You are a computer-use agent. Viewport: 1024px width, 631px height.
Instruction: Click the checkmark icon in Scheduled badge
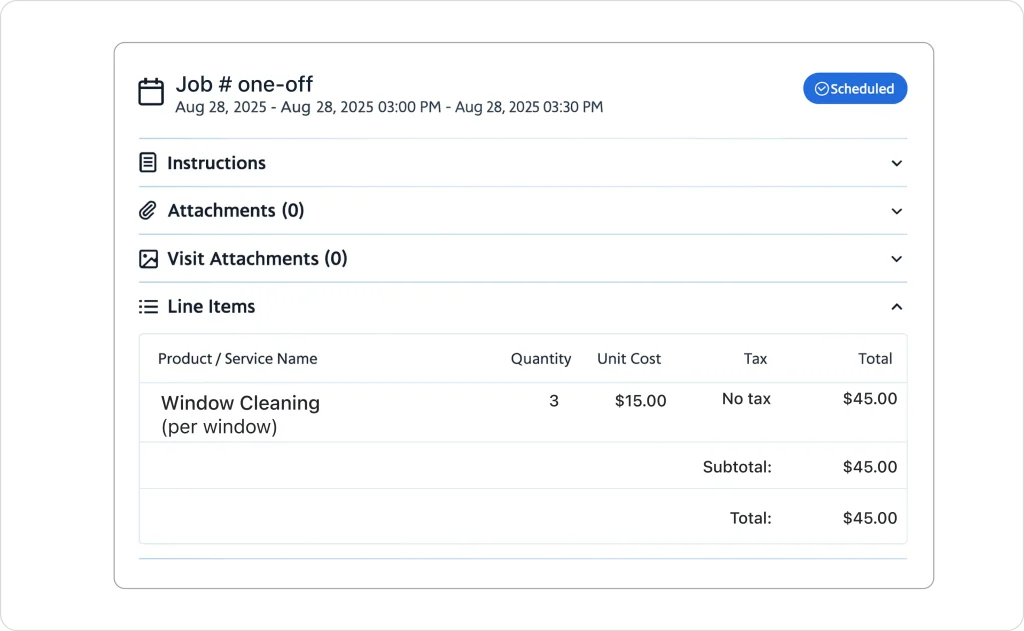tap(821, 89)
